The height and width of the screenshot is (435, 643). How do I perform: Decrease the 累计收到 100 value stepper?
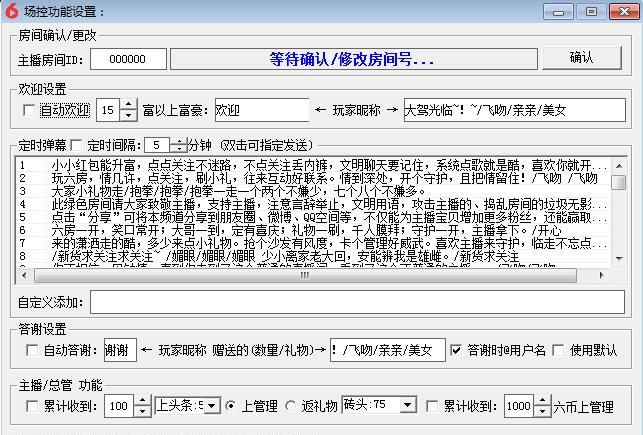[x=142, y=411]
